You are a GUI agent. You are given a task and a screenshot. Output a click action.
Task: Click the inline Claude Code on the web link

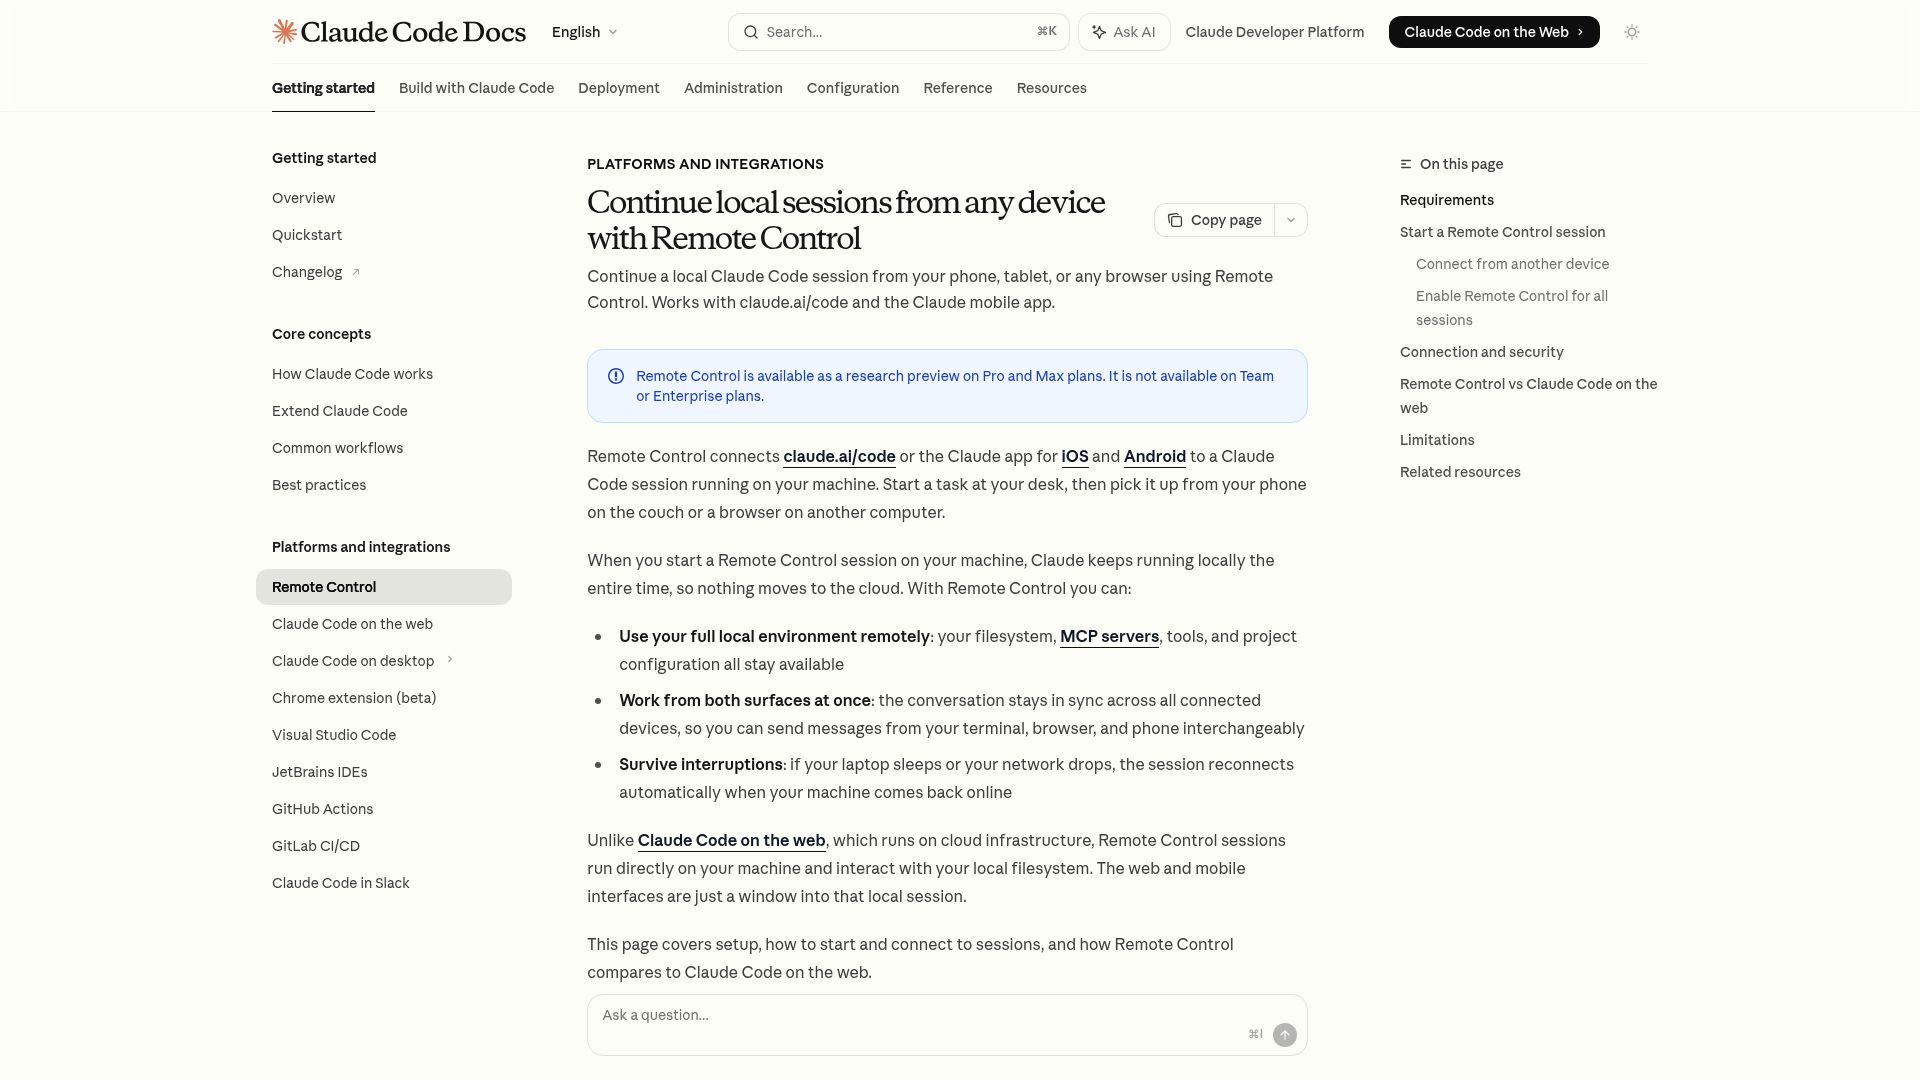(x=731, y=841)
